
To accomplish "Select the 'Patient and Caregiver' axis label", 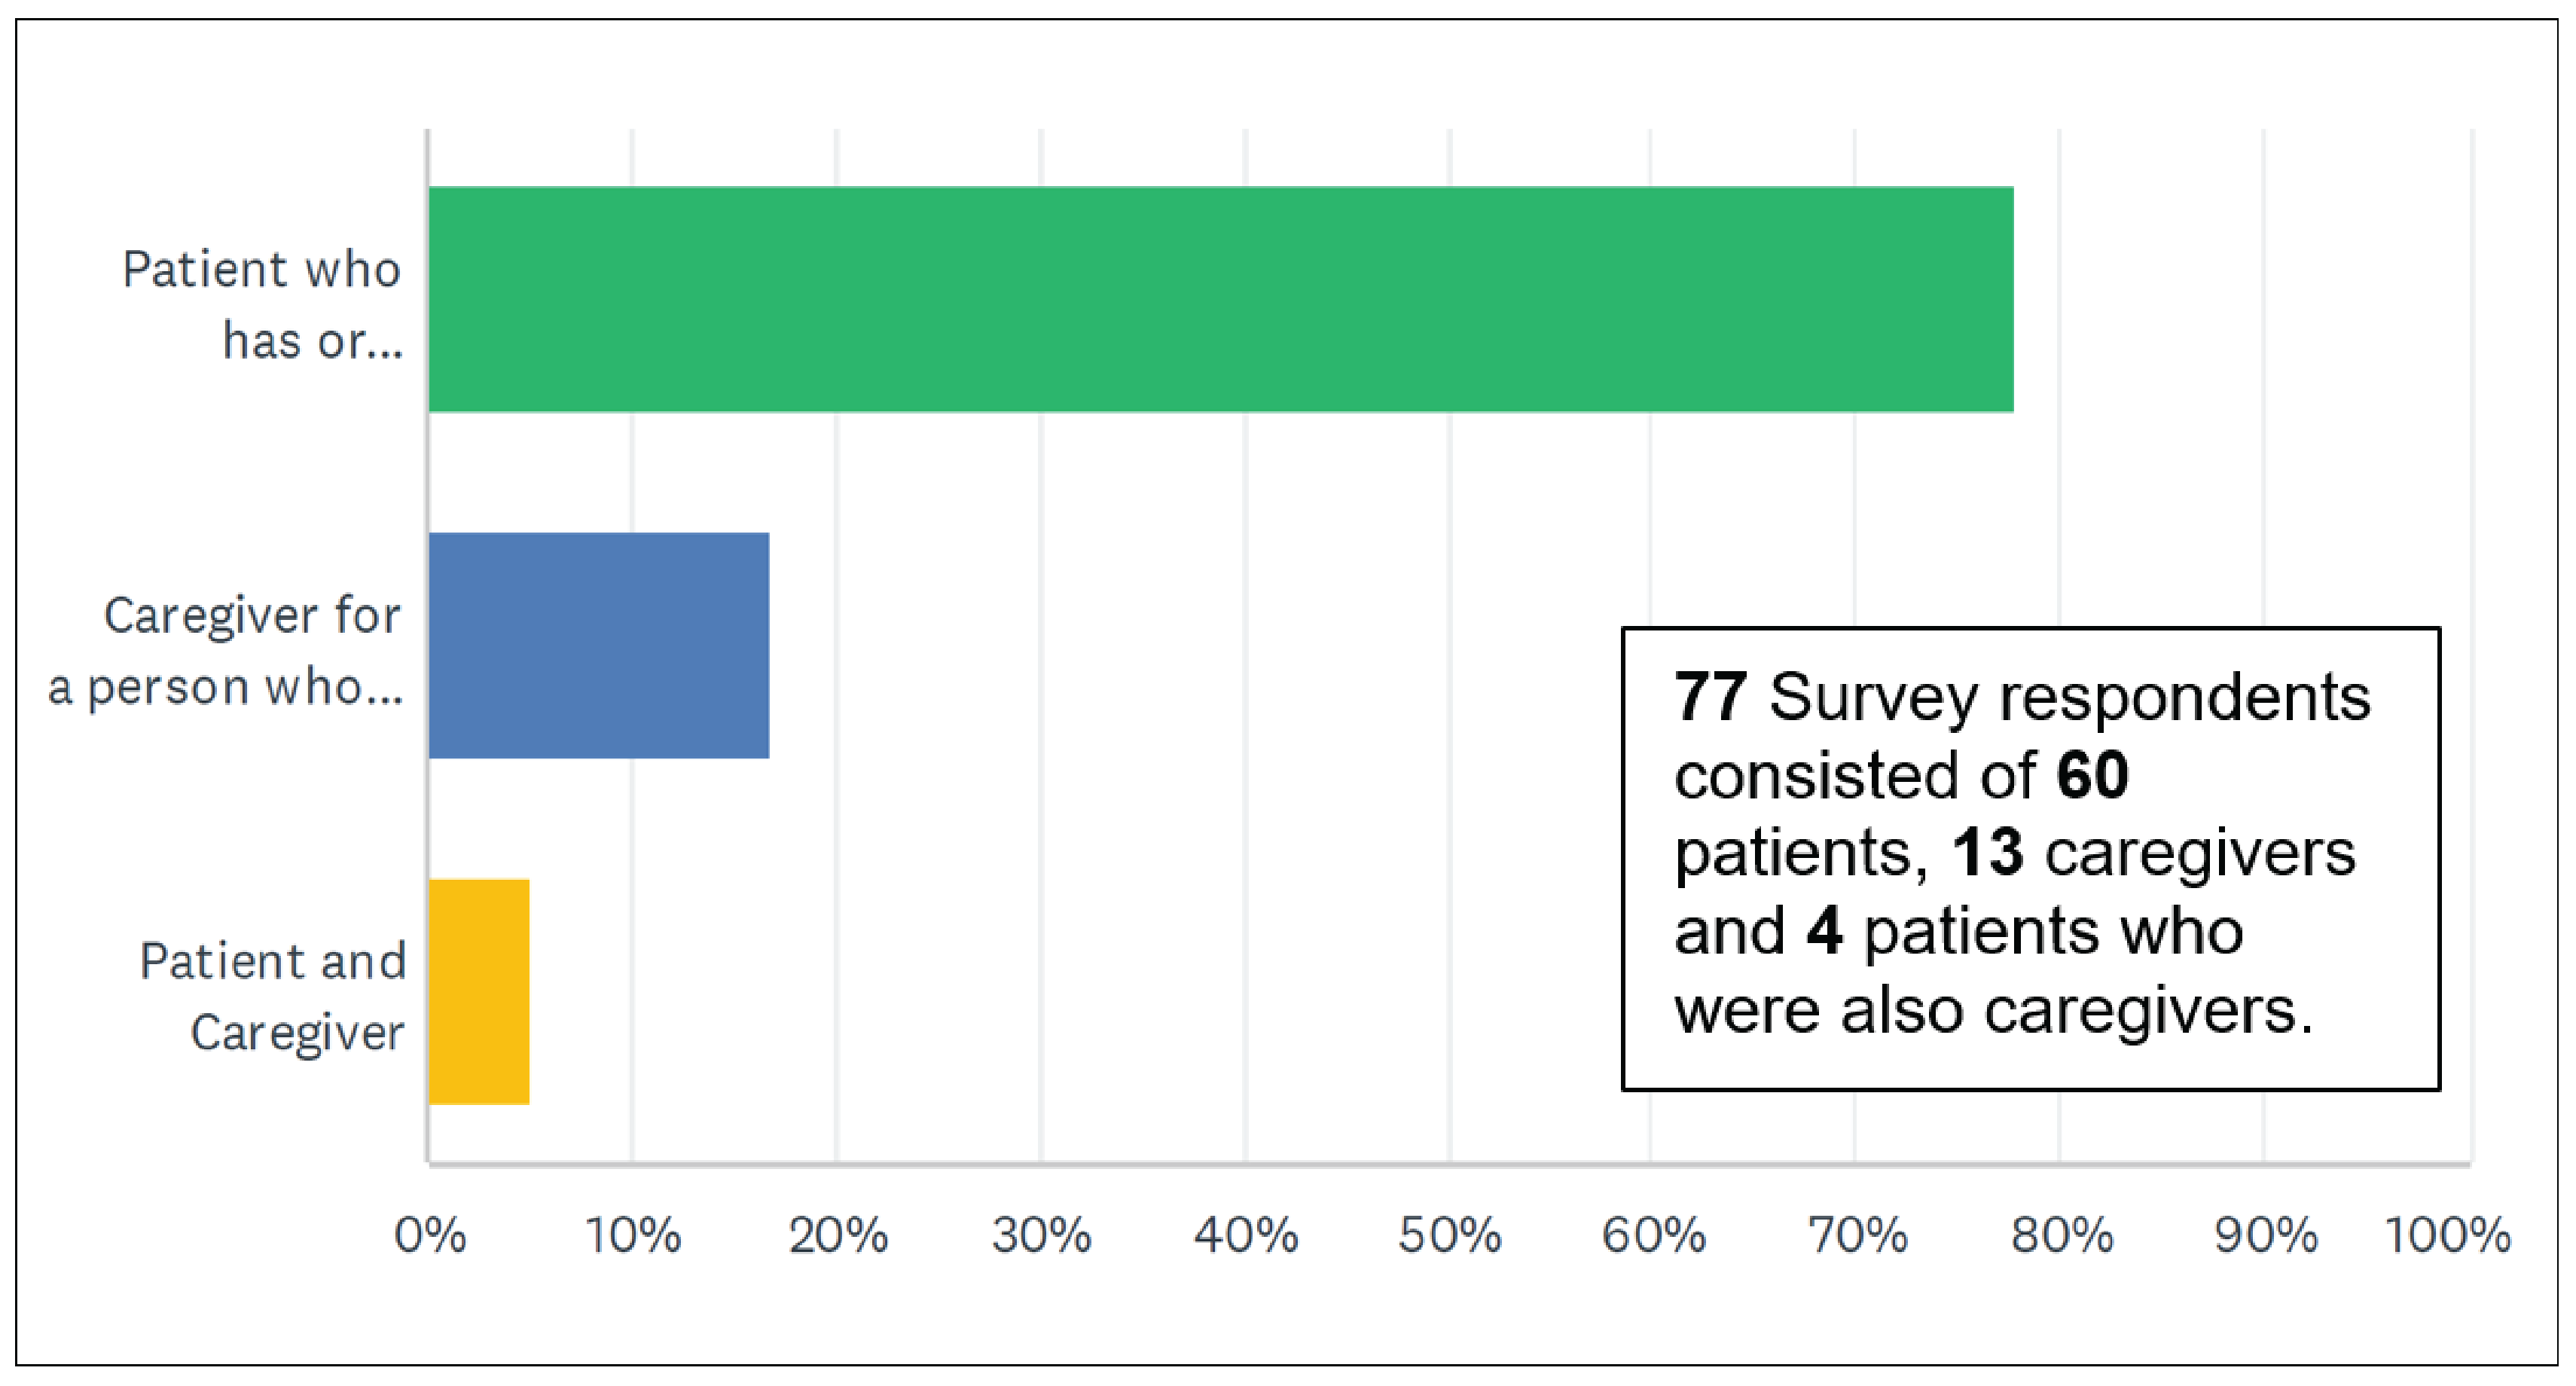I will tap(272, 997).
